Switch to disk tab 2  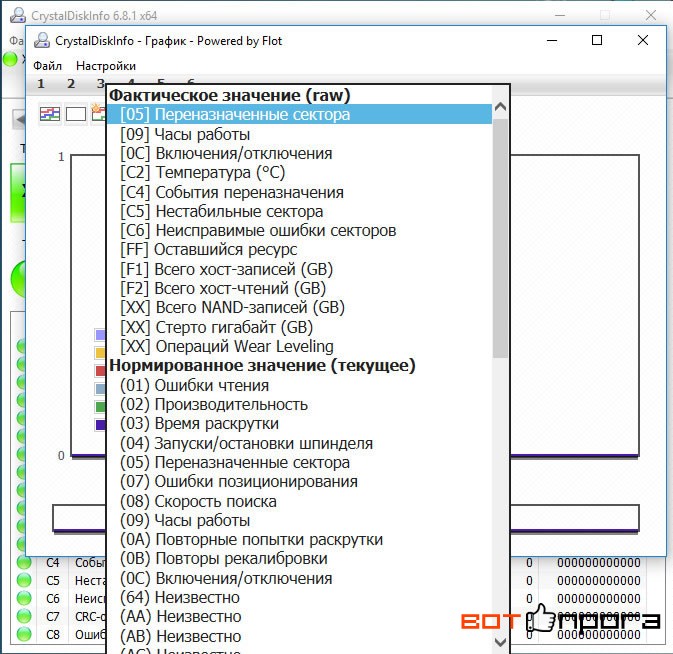(71, 83)
